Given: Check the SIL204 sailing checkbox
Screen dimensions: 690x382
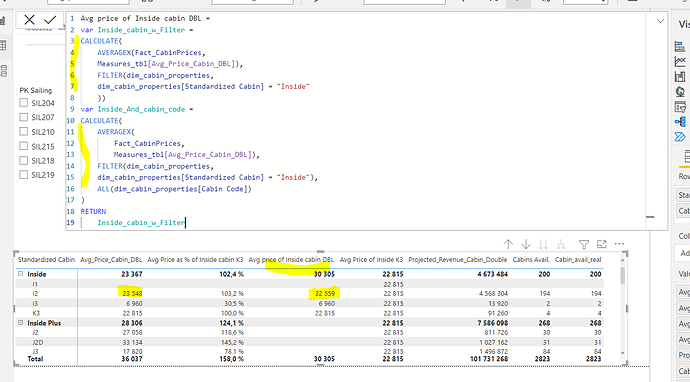Looking at the screenshot, I should 24,103.
